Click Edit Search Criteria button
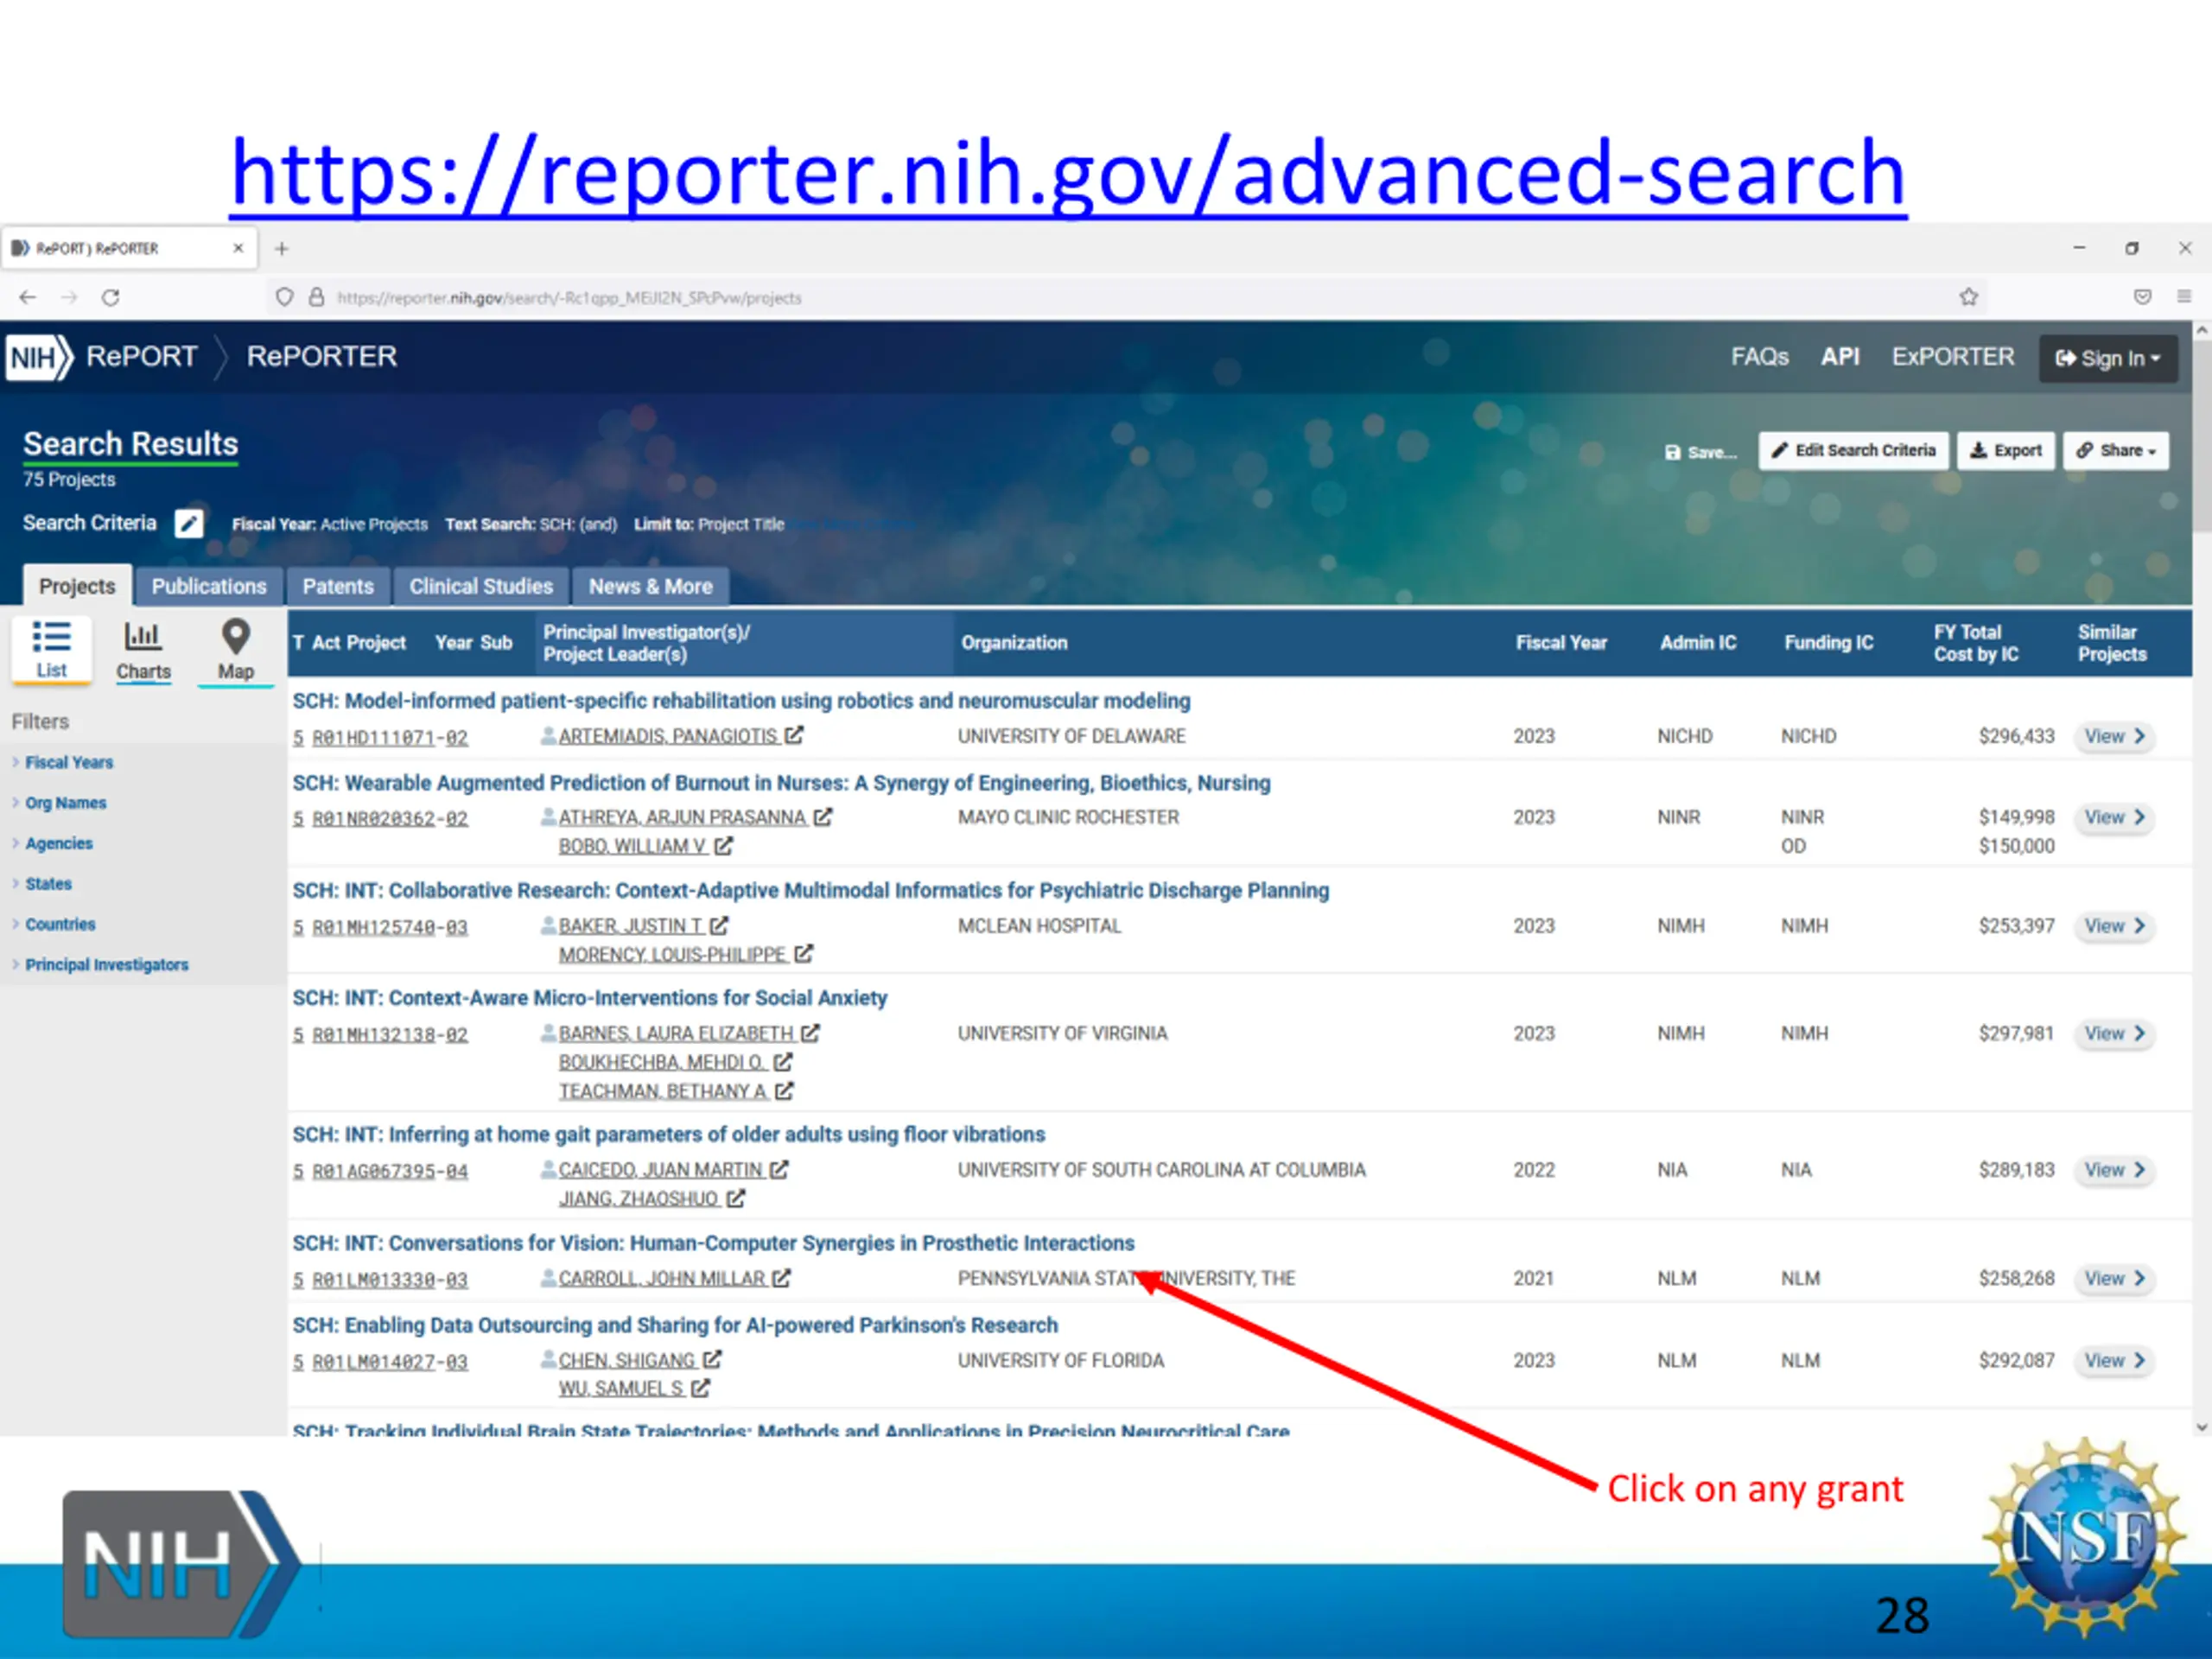 tap(1853, 451)
